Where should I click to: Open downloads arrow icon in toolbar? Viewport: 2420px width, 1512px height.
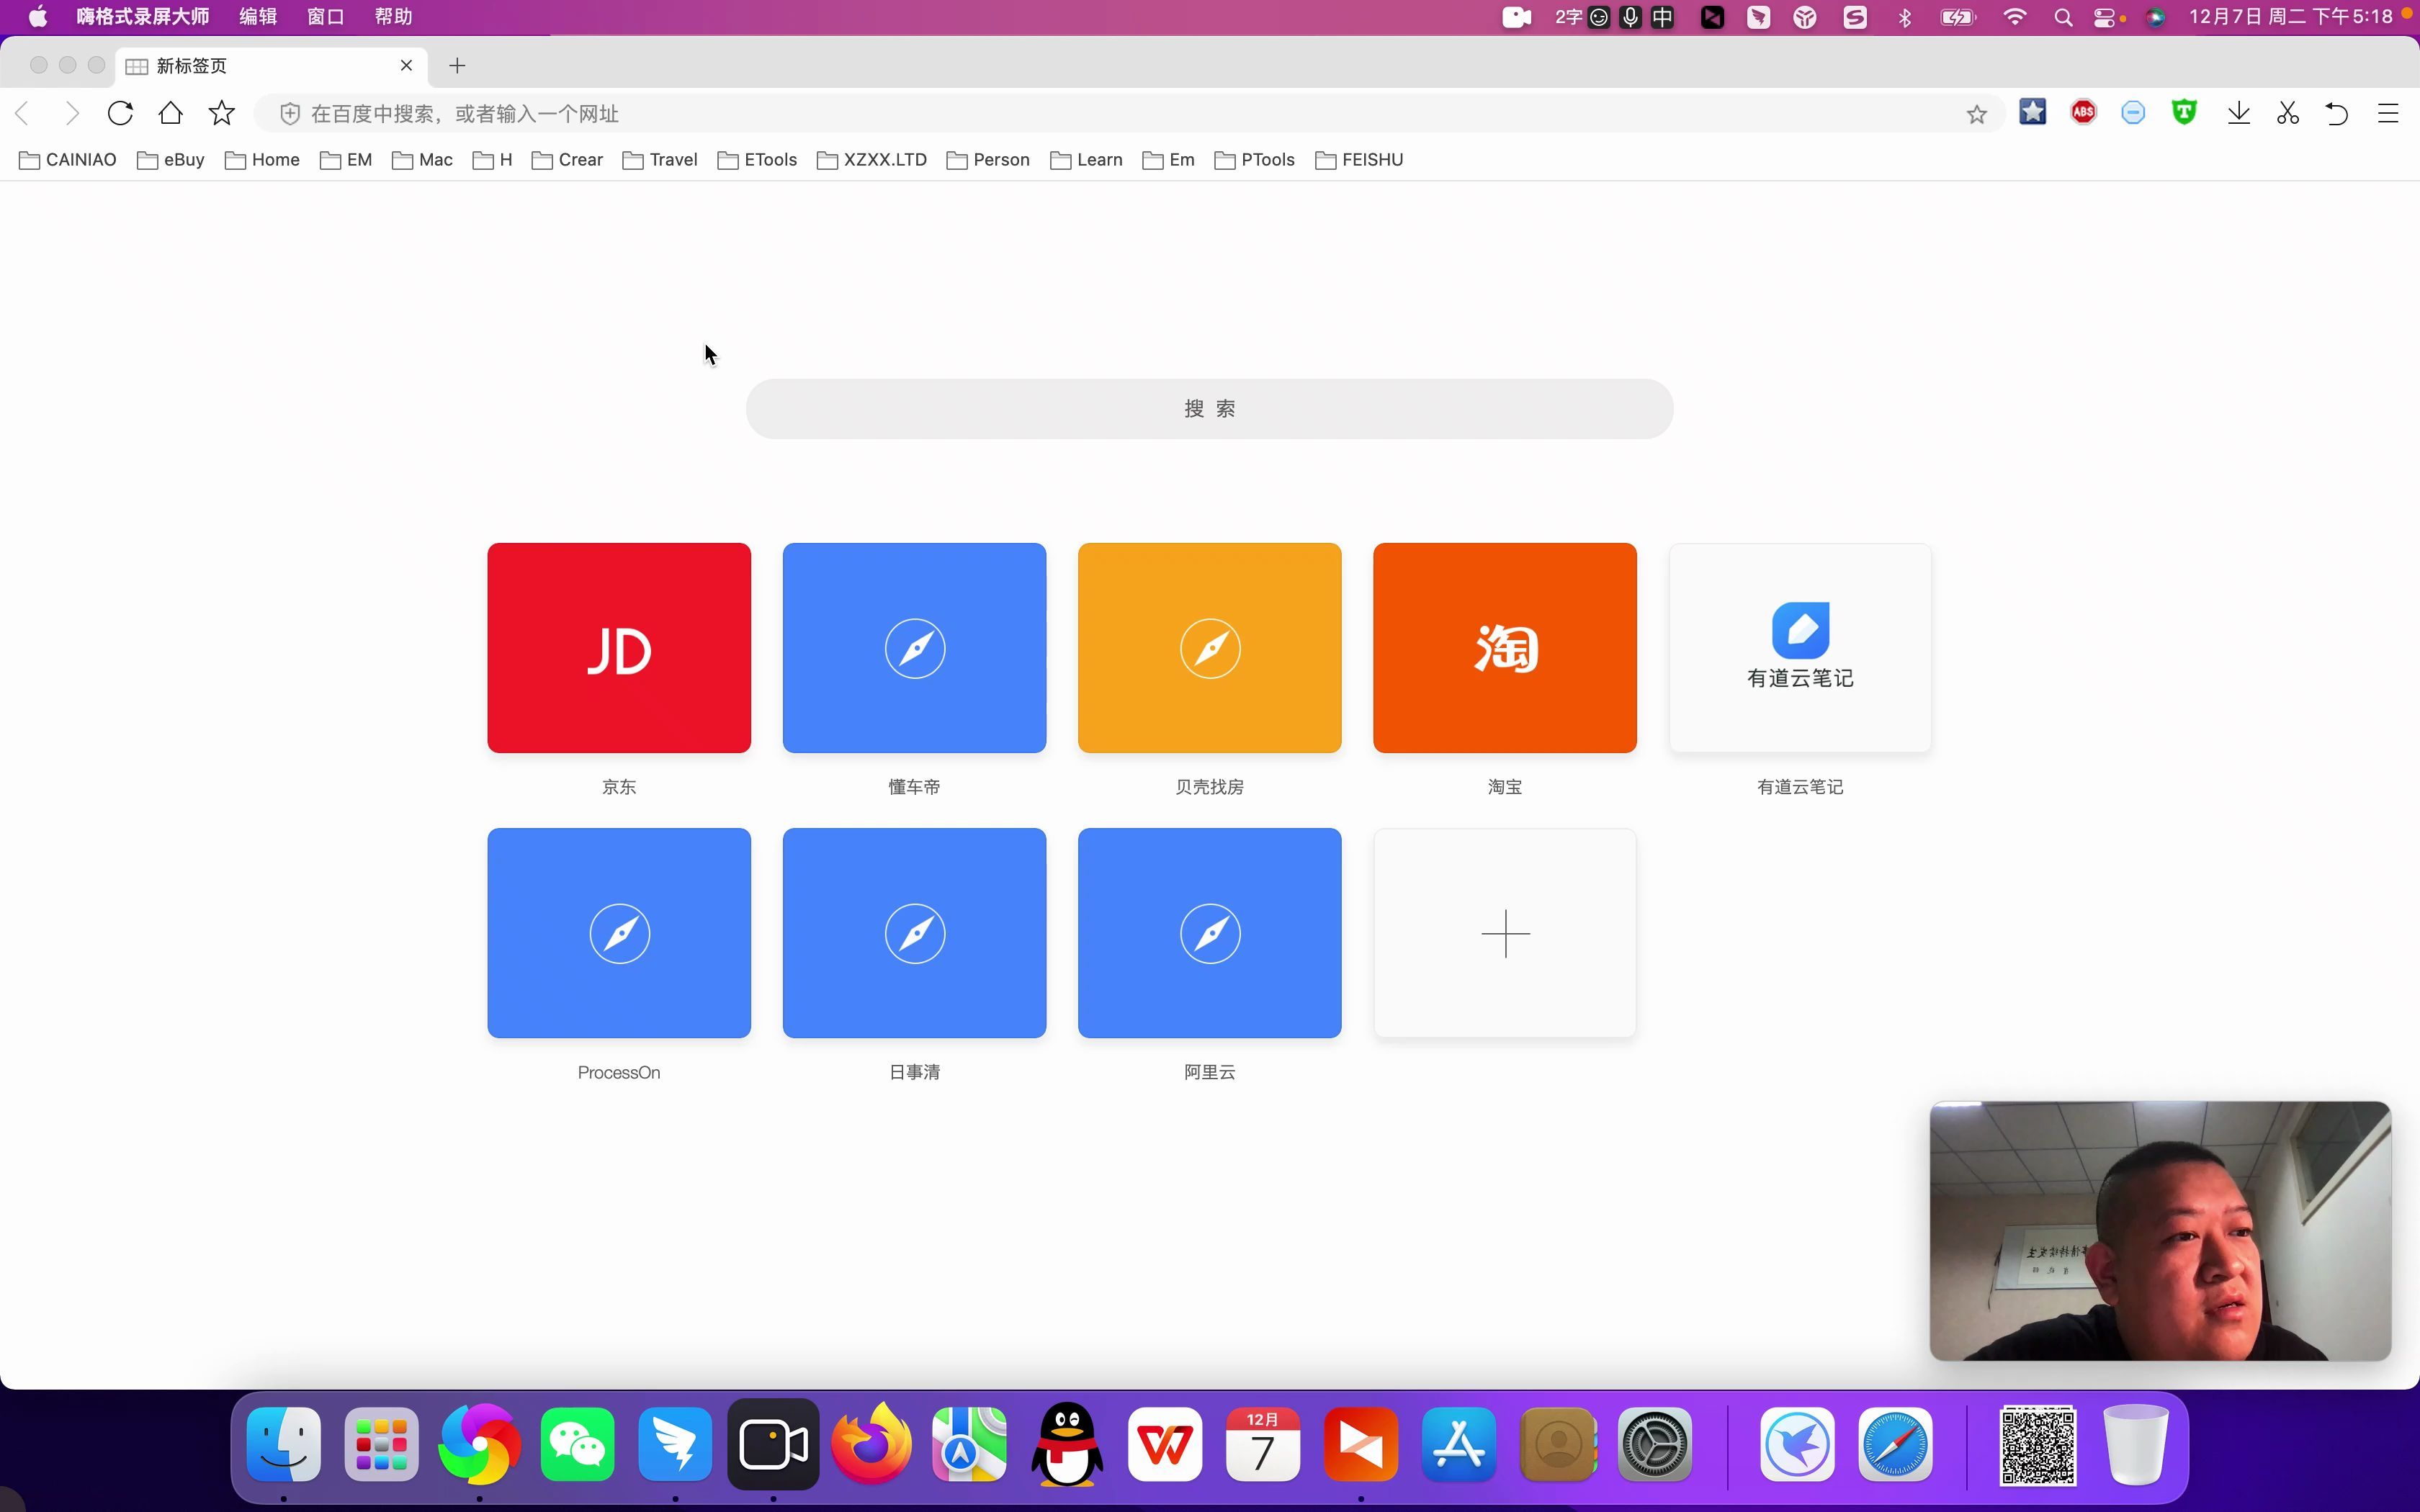point(2239,113)
